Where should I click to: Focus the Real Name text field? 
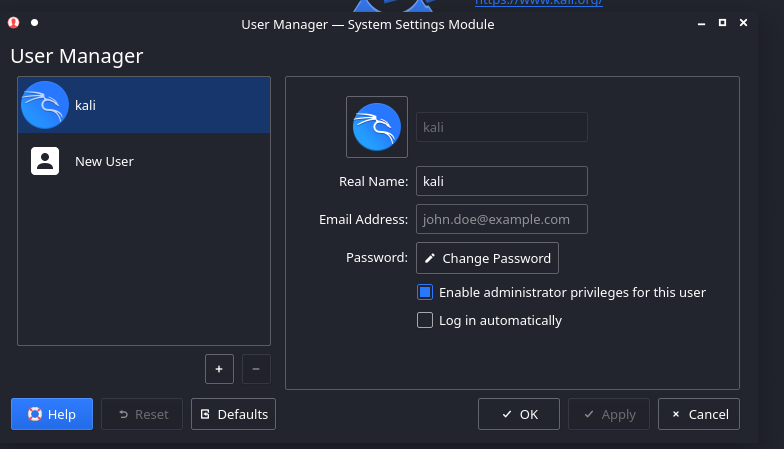pyautogui.click(x=501, y=181)
